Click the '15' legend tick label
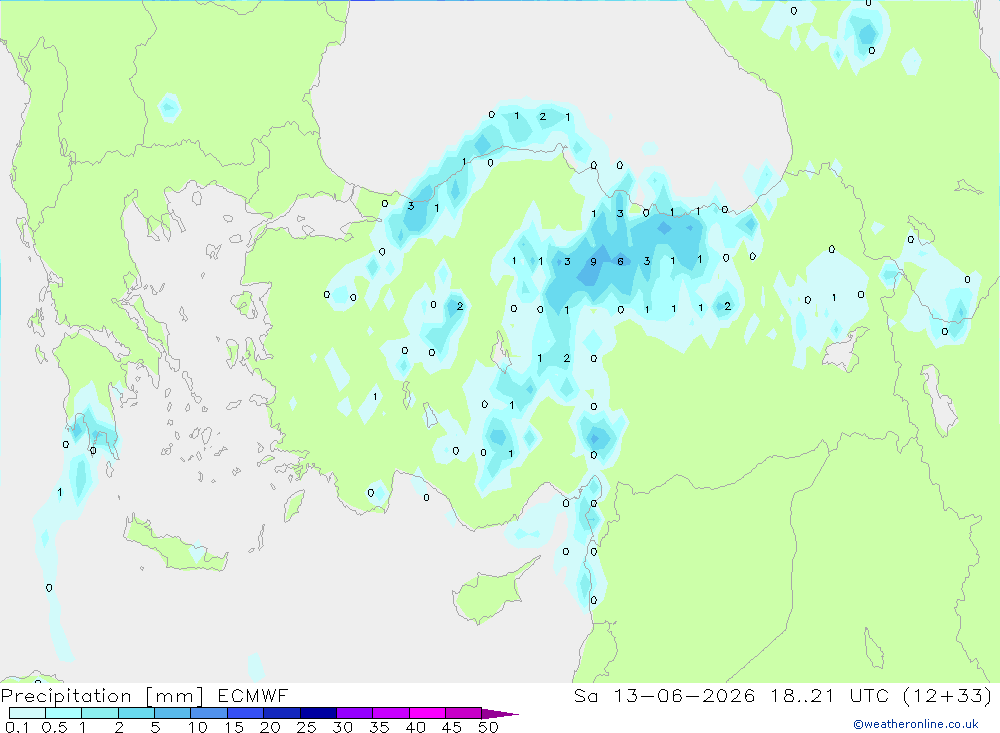Screen dimensions: 1000x733 click(x=234, y=727)
